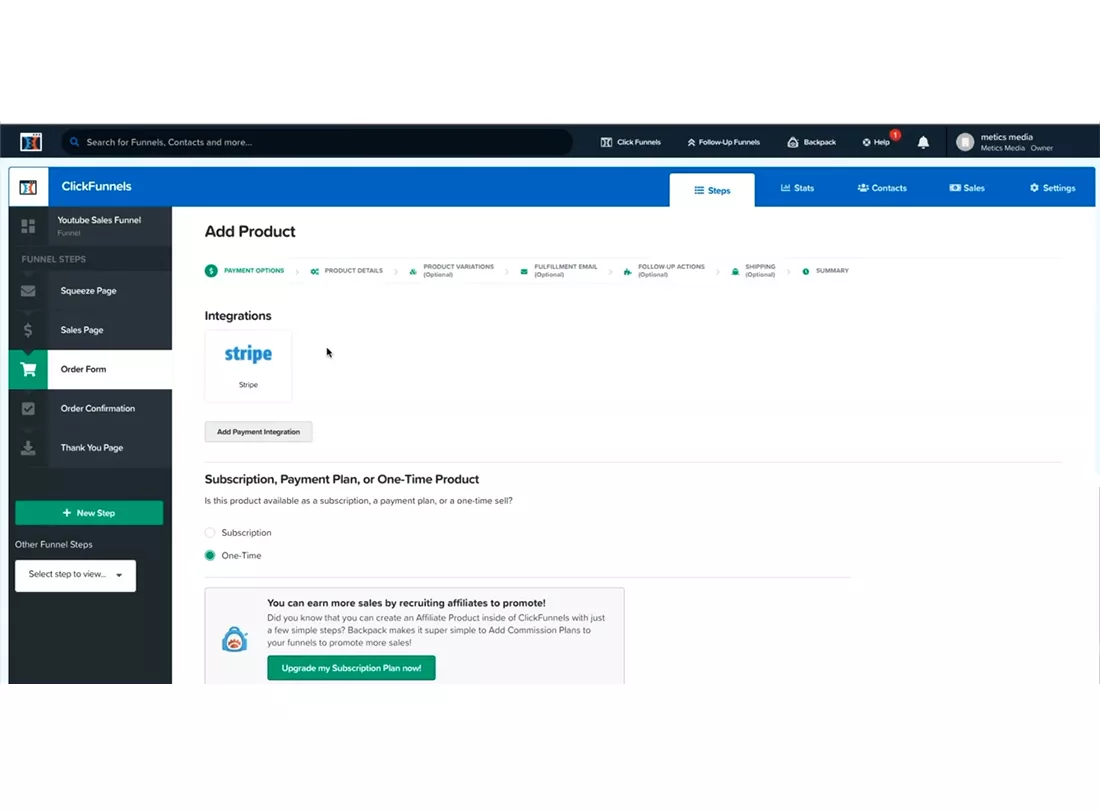Open the Backpack menu
This screenshot has width=1100, height=810.
click(x=812, y=142)
